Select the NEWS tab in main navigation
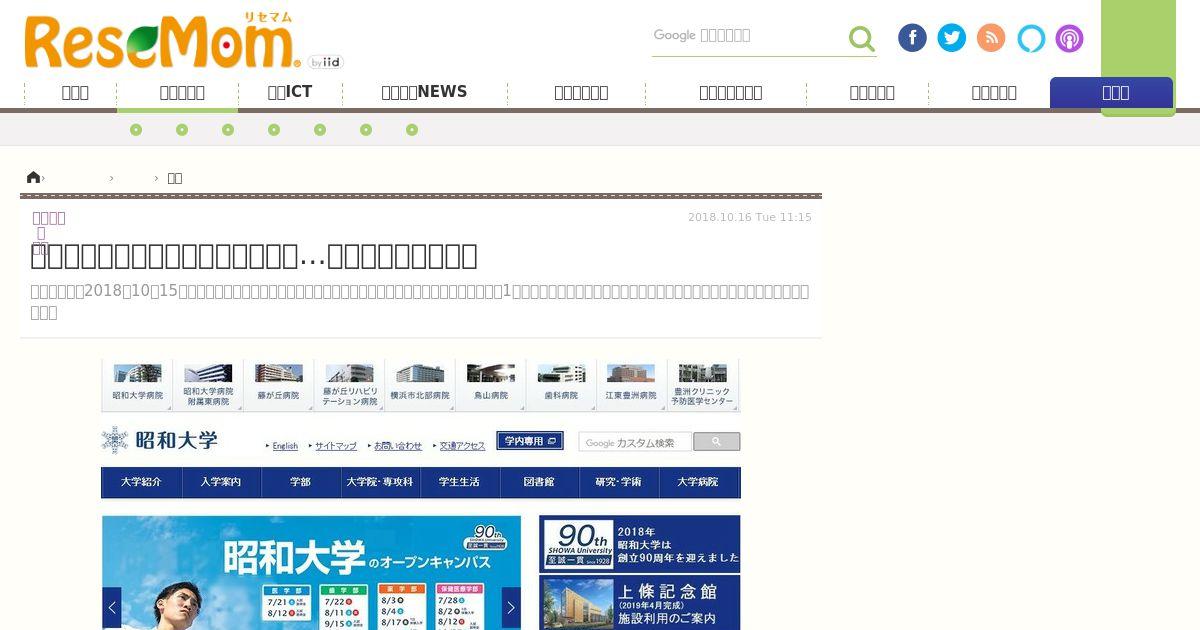1200x630 pixels. [x=424, y=92]
